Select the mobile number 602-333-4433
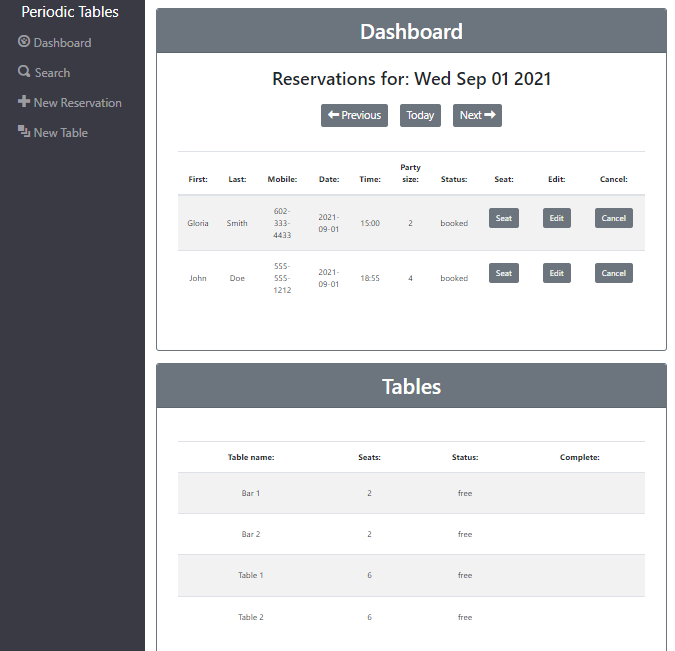Image resolution: width=675 pixels, height=651 pixels. tap(282, 223)
